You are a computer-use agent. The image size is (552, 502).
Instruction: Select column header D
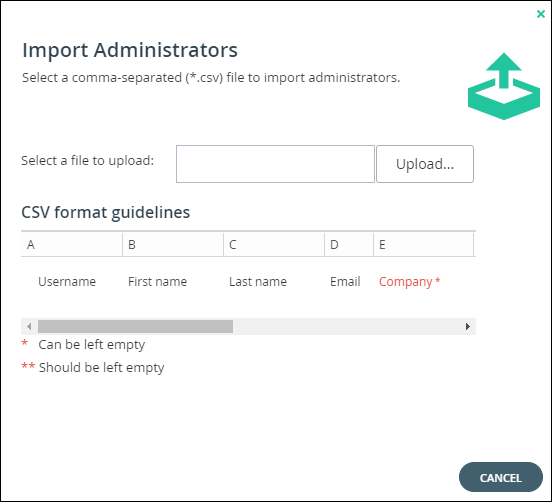point(349,244)
